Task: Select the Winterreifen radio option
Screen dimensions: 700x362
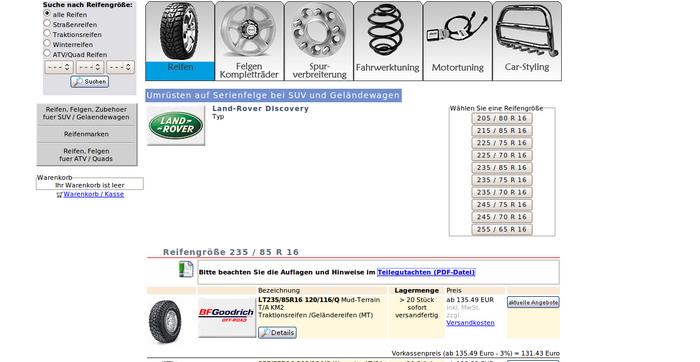Action: coord(47,43)
